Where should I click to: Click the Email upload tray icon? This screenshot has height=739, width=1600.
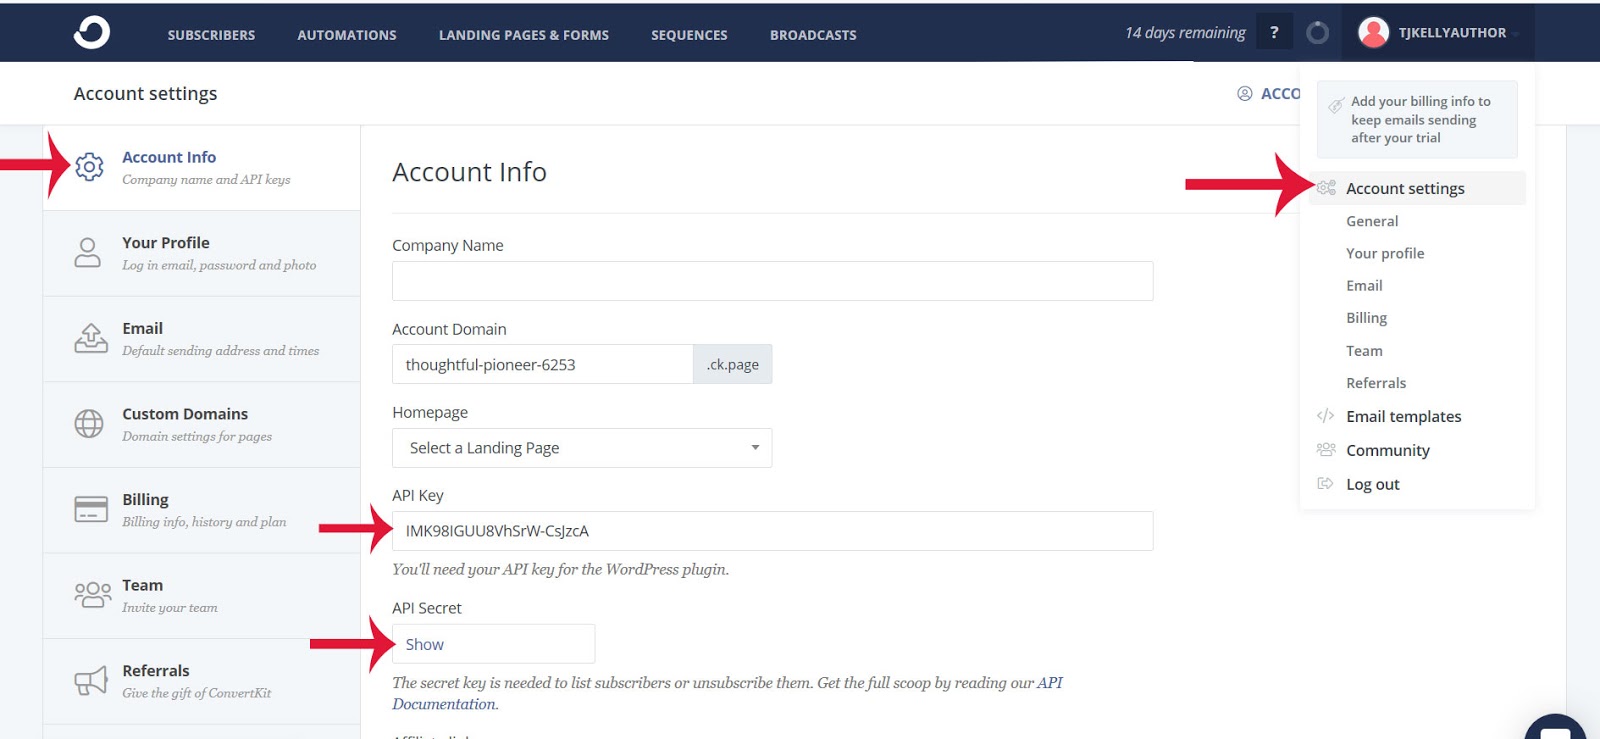click(91, 338)
